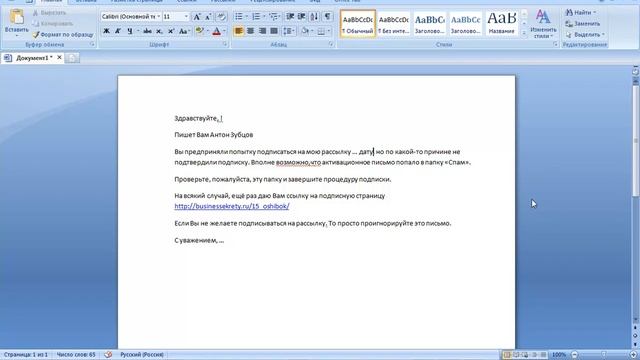Align text right
Screen dimensions: 640x360
coord(262,31)
